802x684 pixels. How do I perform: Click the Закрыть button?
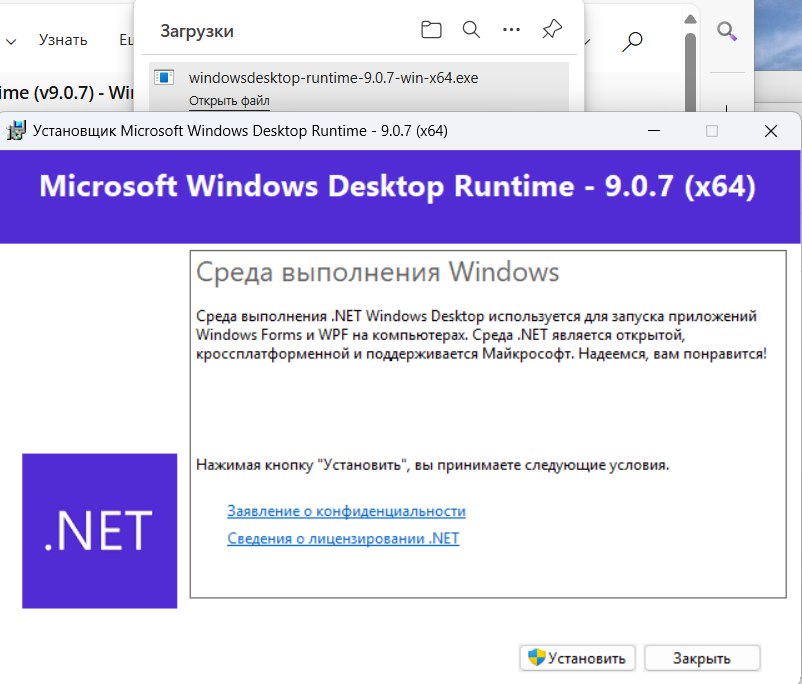(702, 658)
